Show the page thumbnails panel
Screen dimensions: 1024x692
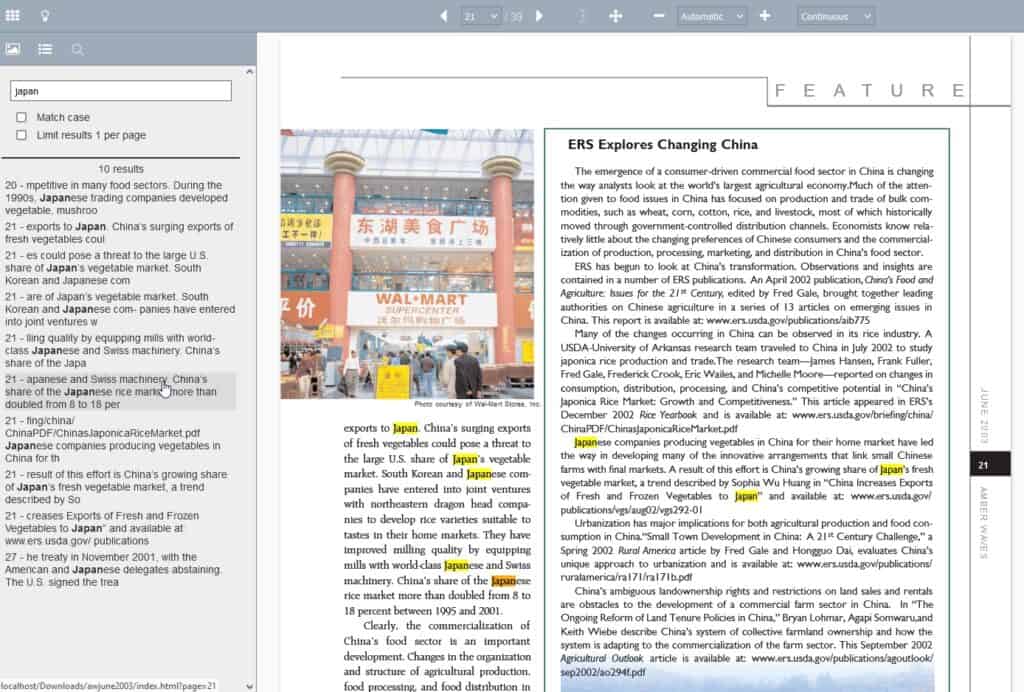pyautogui.click(x=12, y=49)
